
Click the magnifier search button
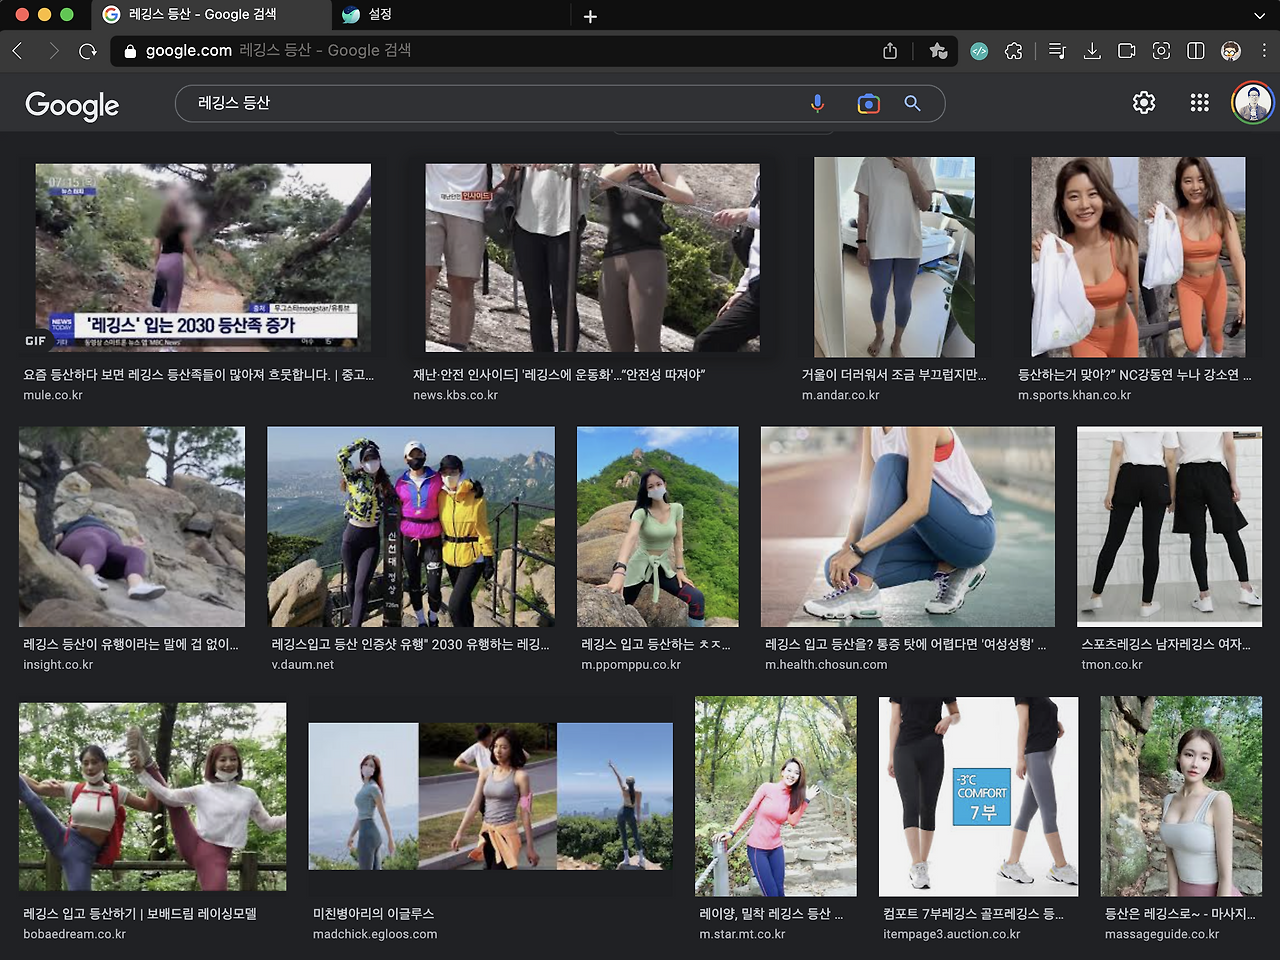click(x=912, y=103)
